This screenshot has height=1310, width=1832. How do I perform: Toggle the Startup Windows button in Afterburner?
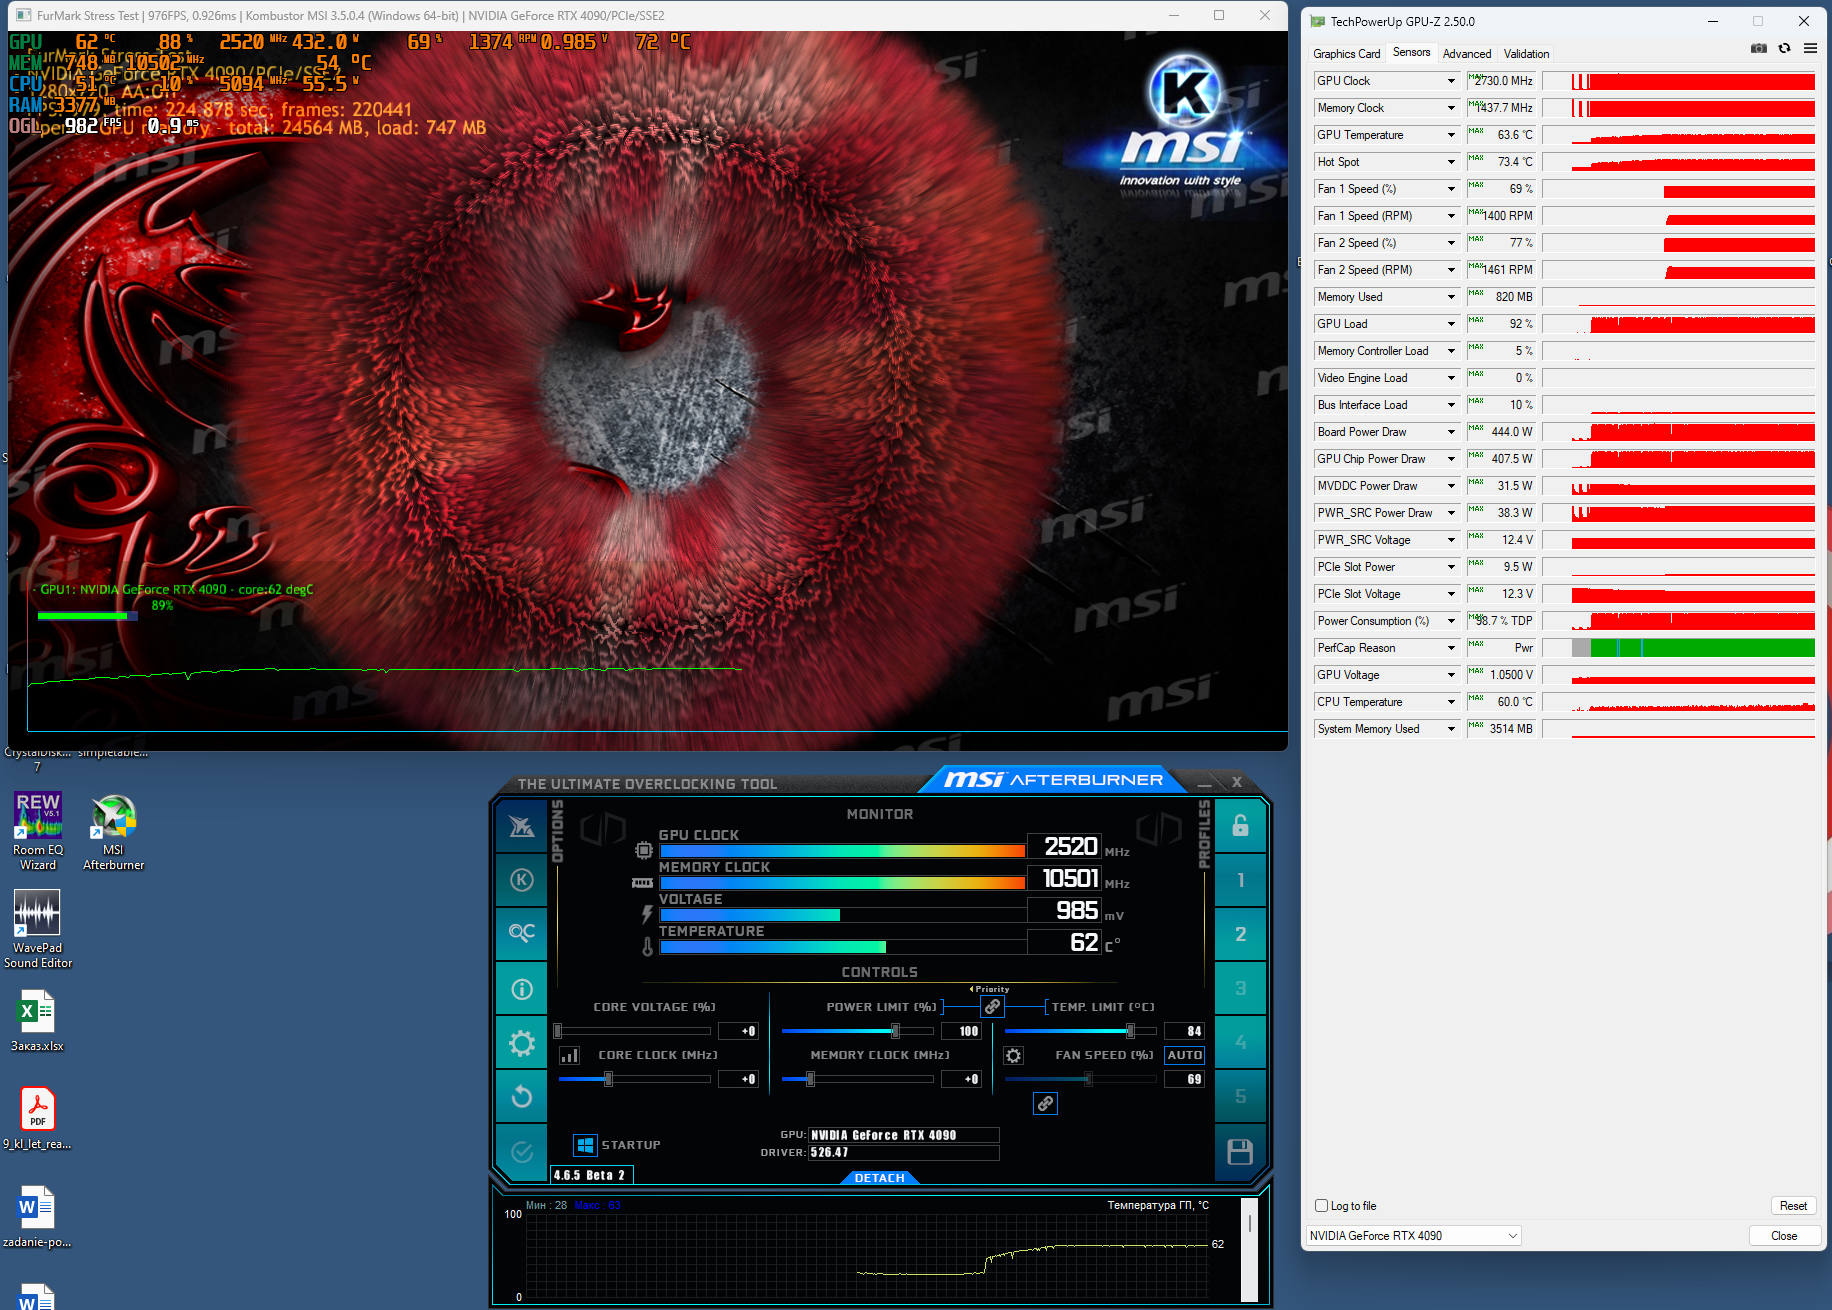pyautogui.click(x=586, y=1145)
